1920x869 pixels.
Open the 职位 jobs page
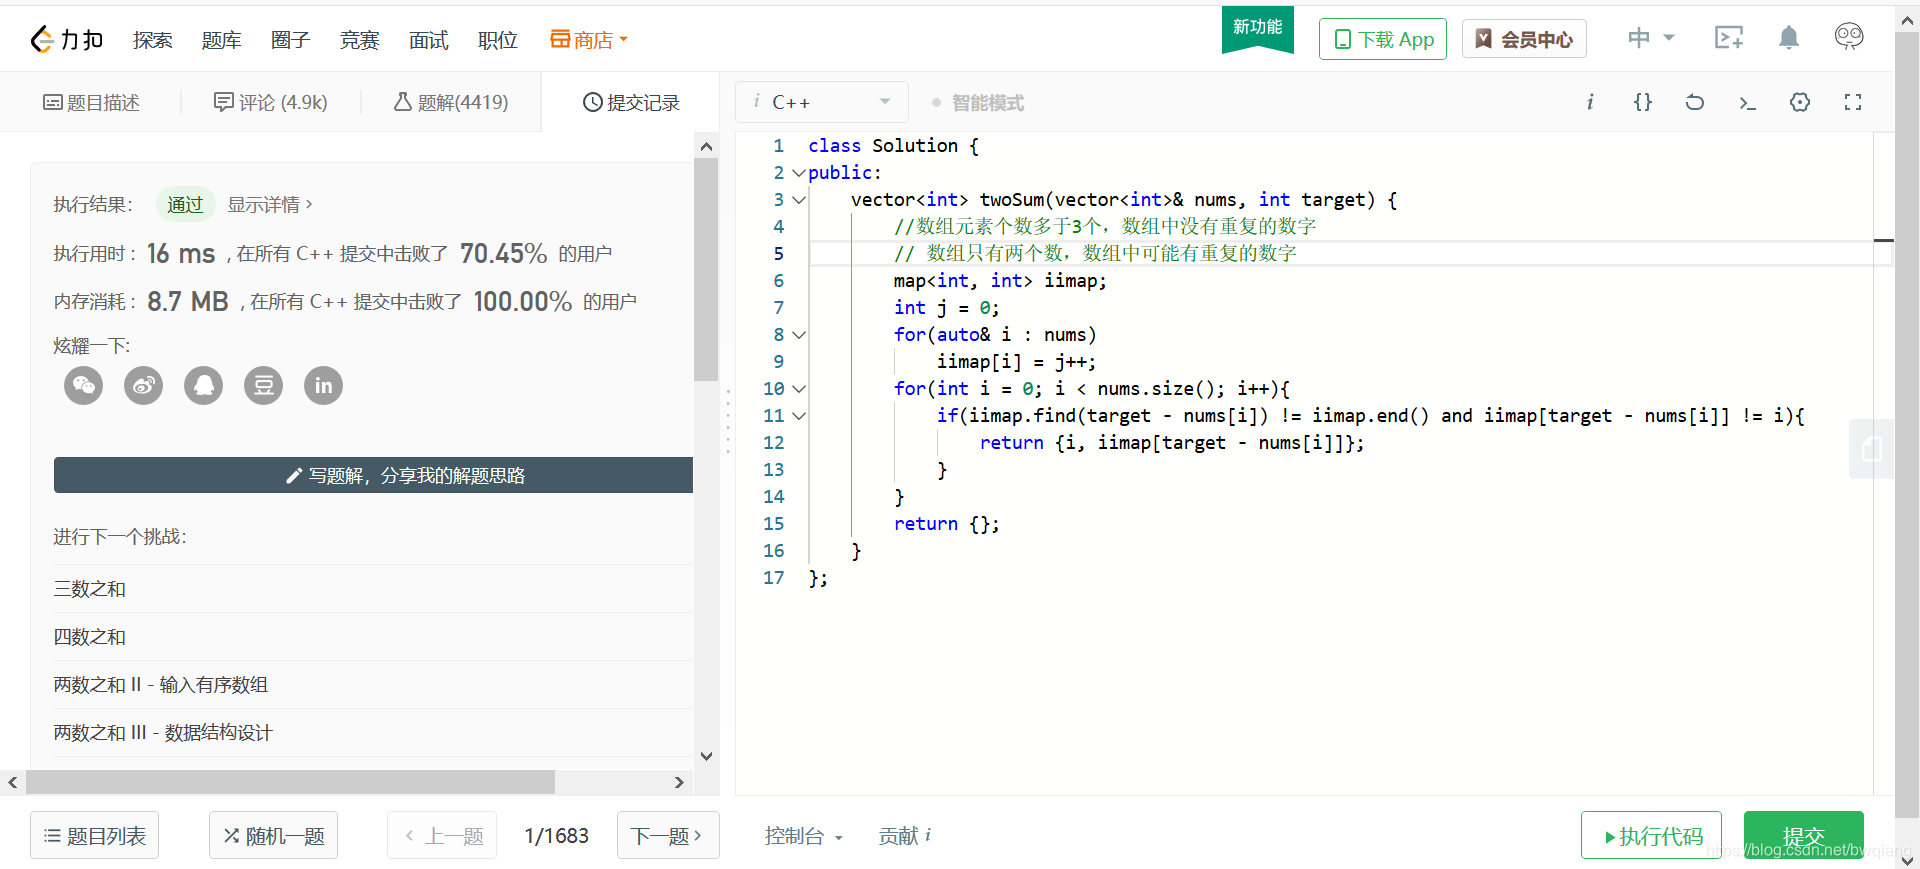[x=497, y=40]
